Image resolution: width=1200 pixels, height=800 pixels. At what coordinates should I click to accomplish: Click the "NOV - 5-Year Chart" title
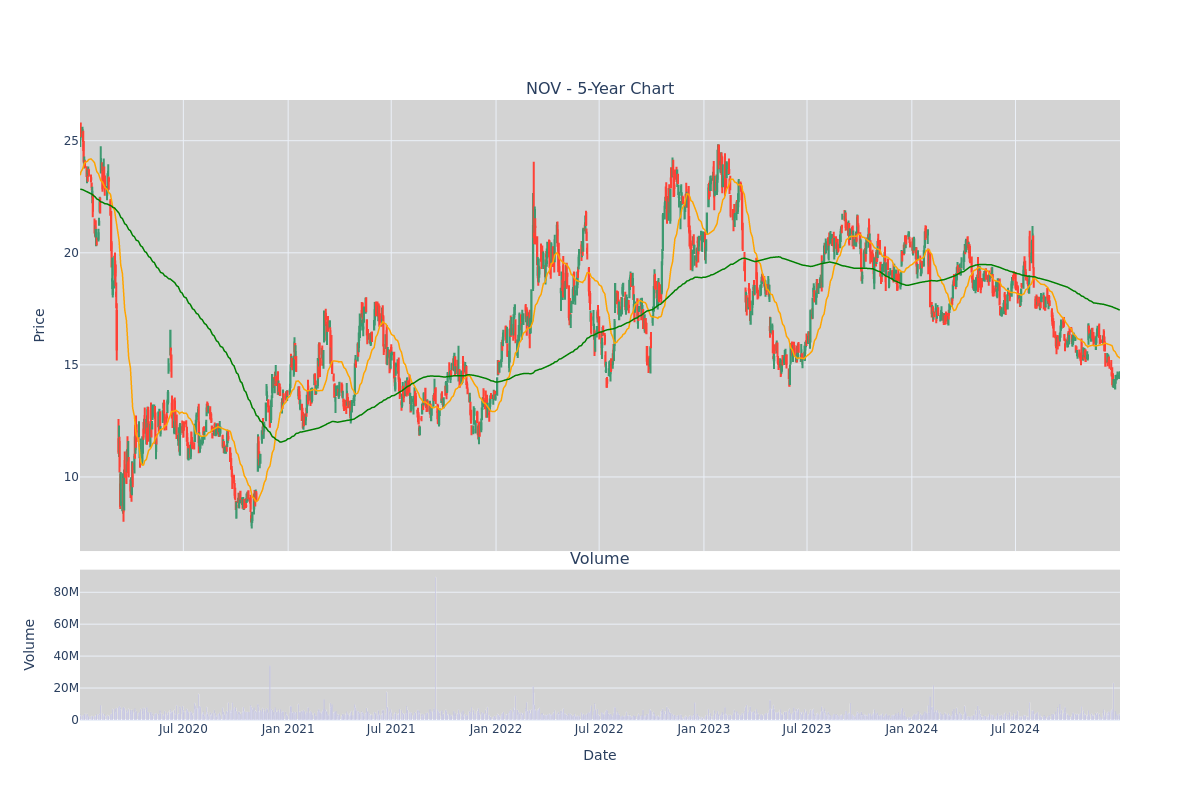point(600,89)
